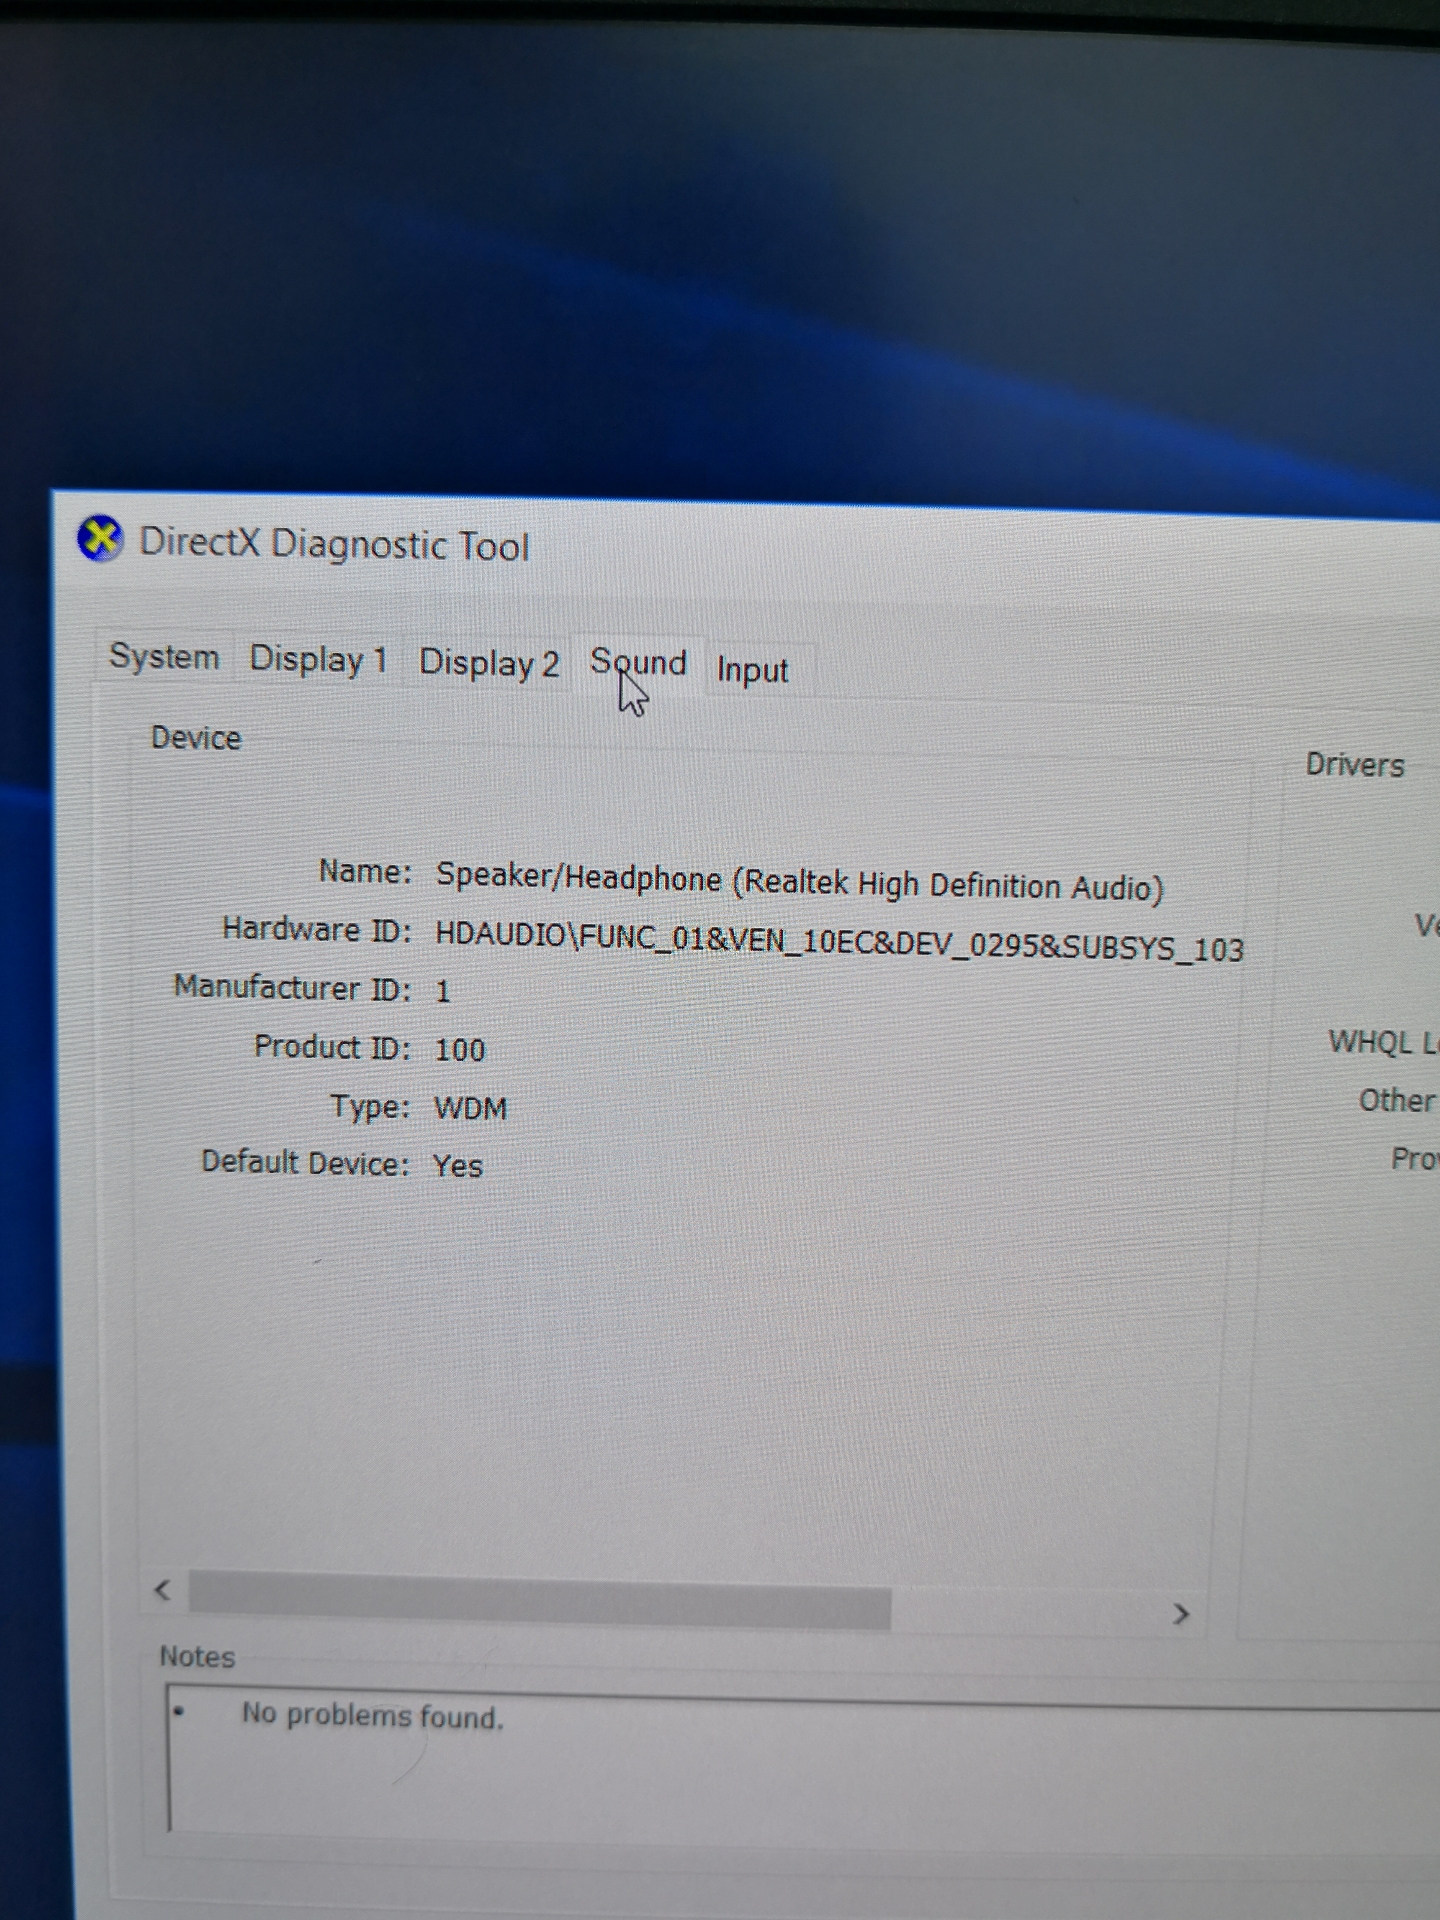The image size is (1440, 1920).
Task: Click the HDAUDIO hardware ID value
Action: 839,941
